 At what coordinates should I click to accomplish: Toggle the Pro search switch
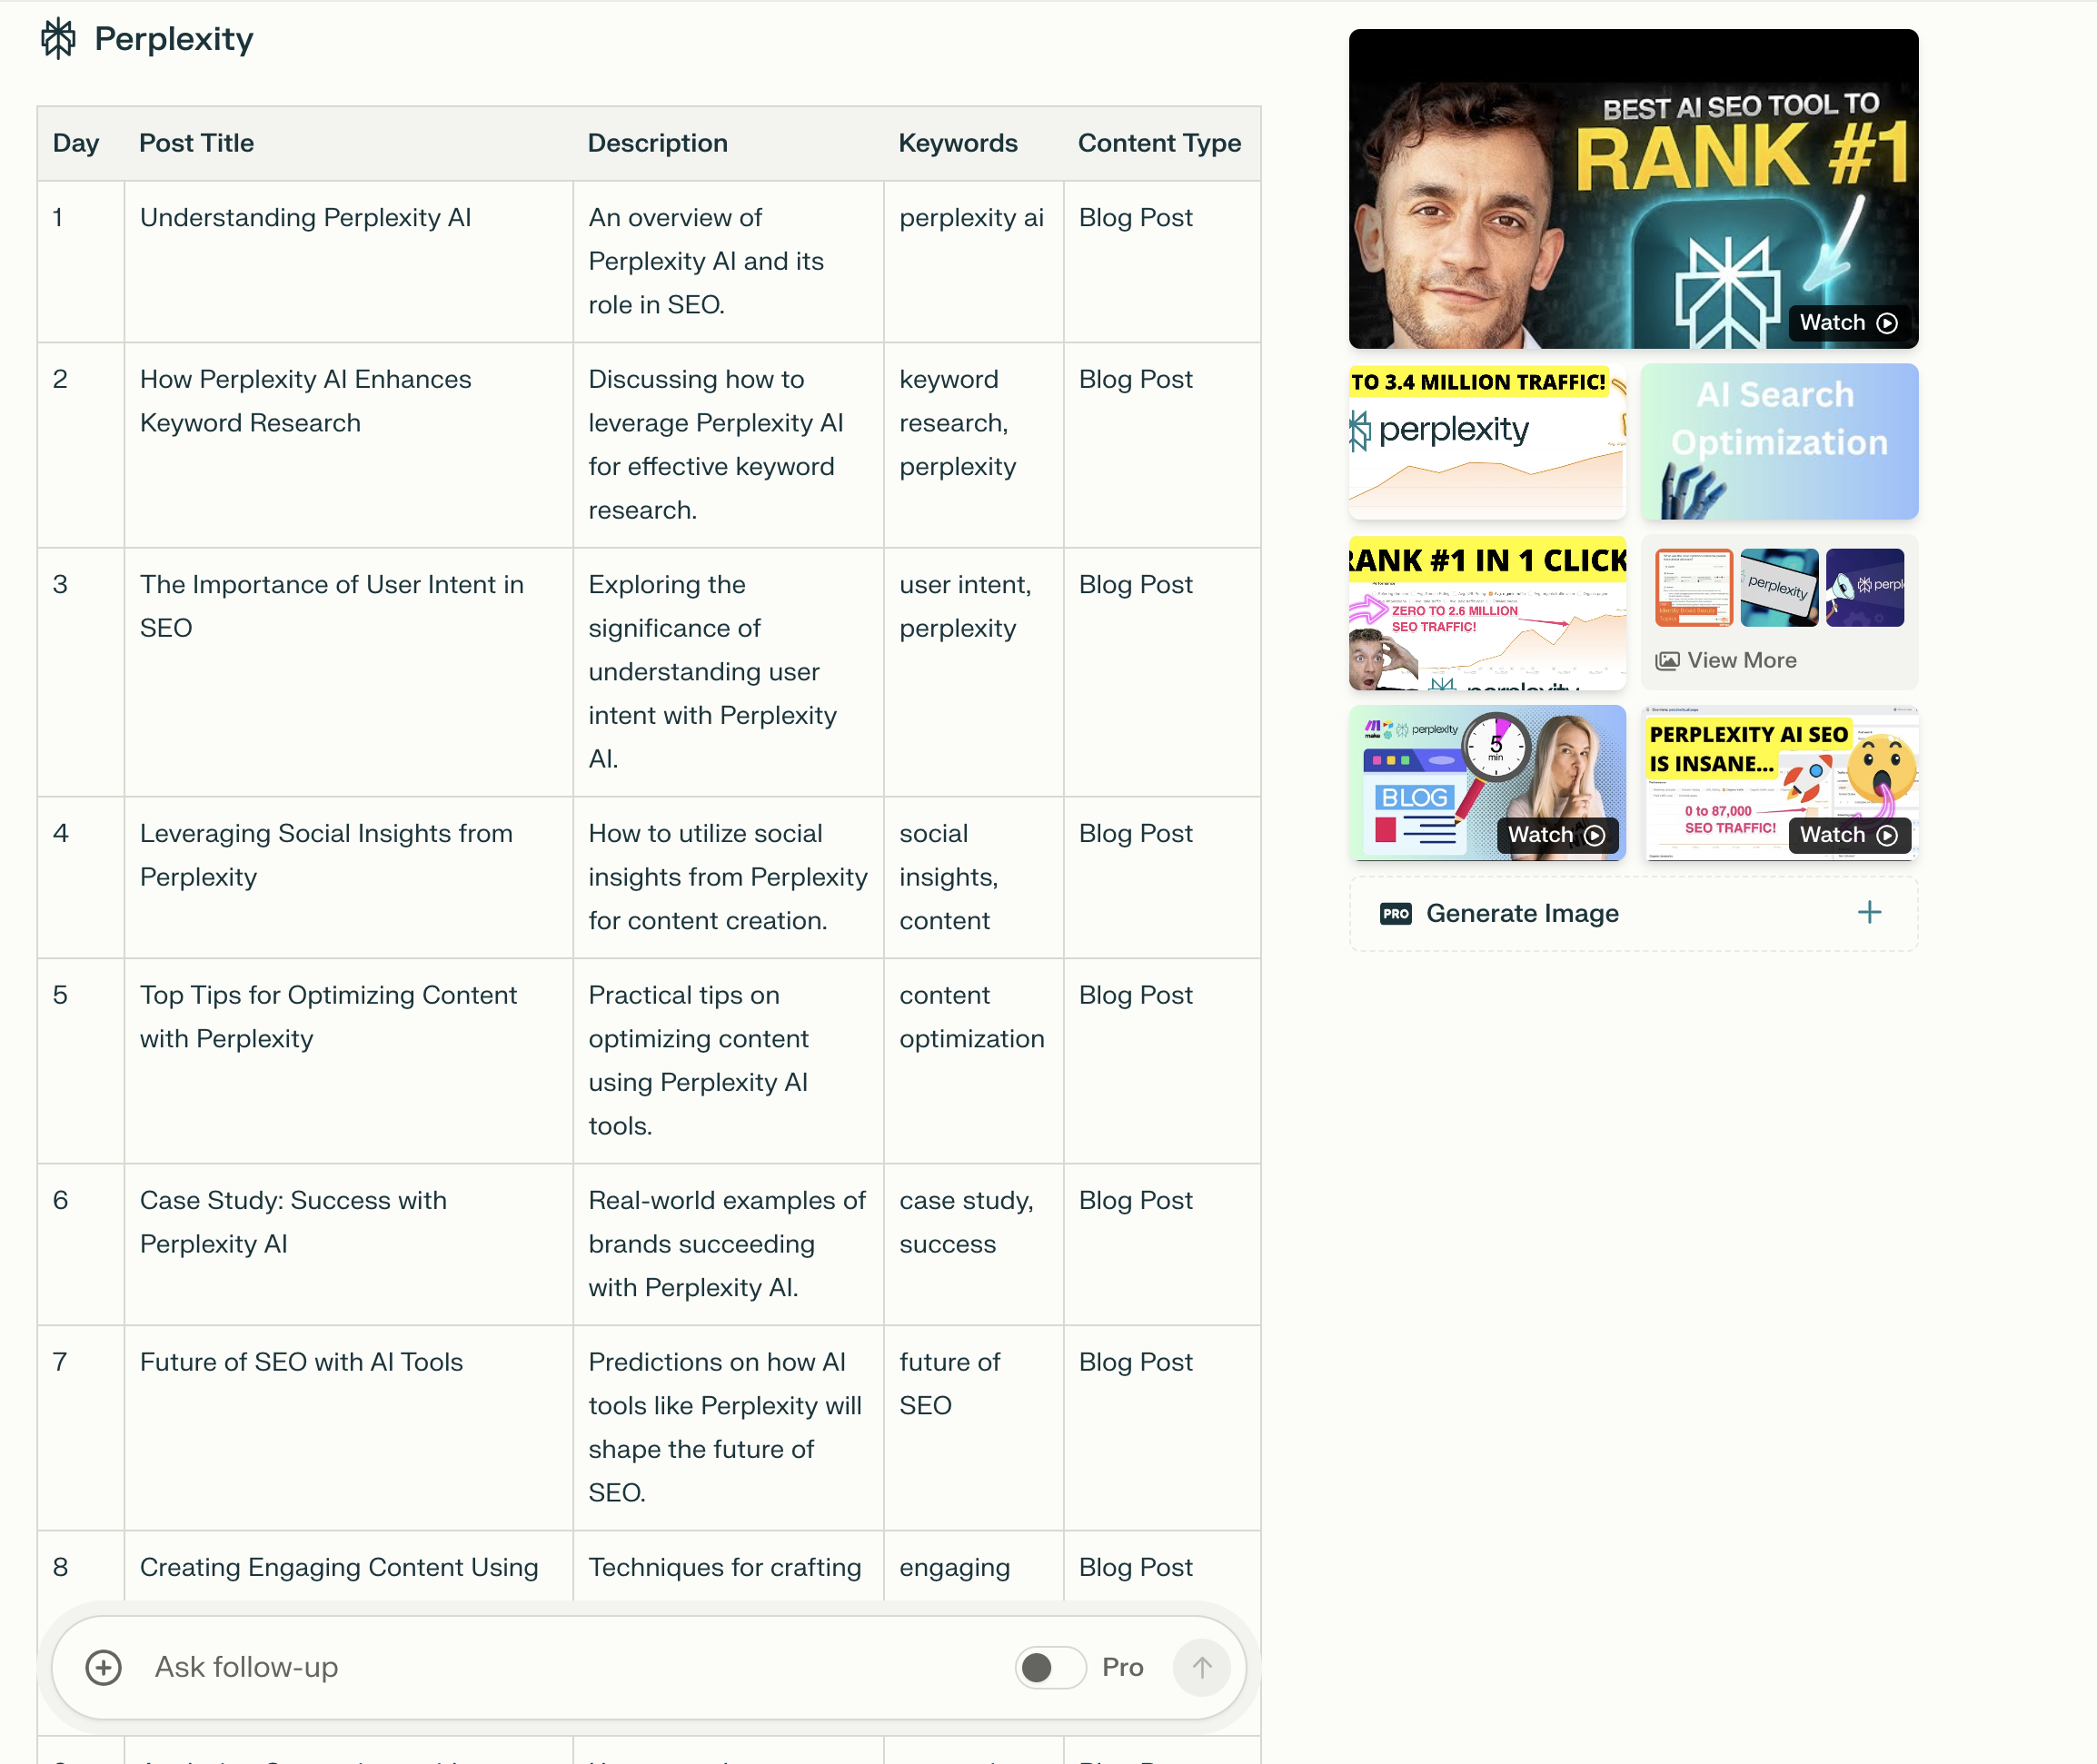(1050, 1667)
